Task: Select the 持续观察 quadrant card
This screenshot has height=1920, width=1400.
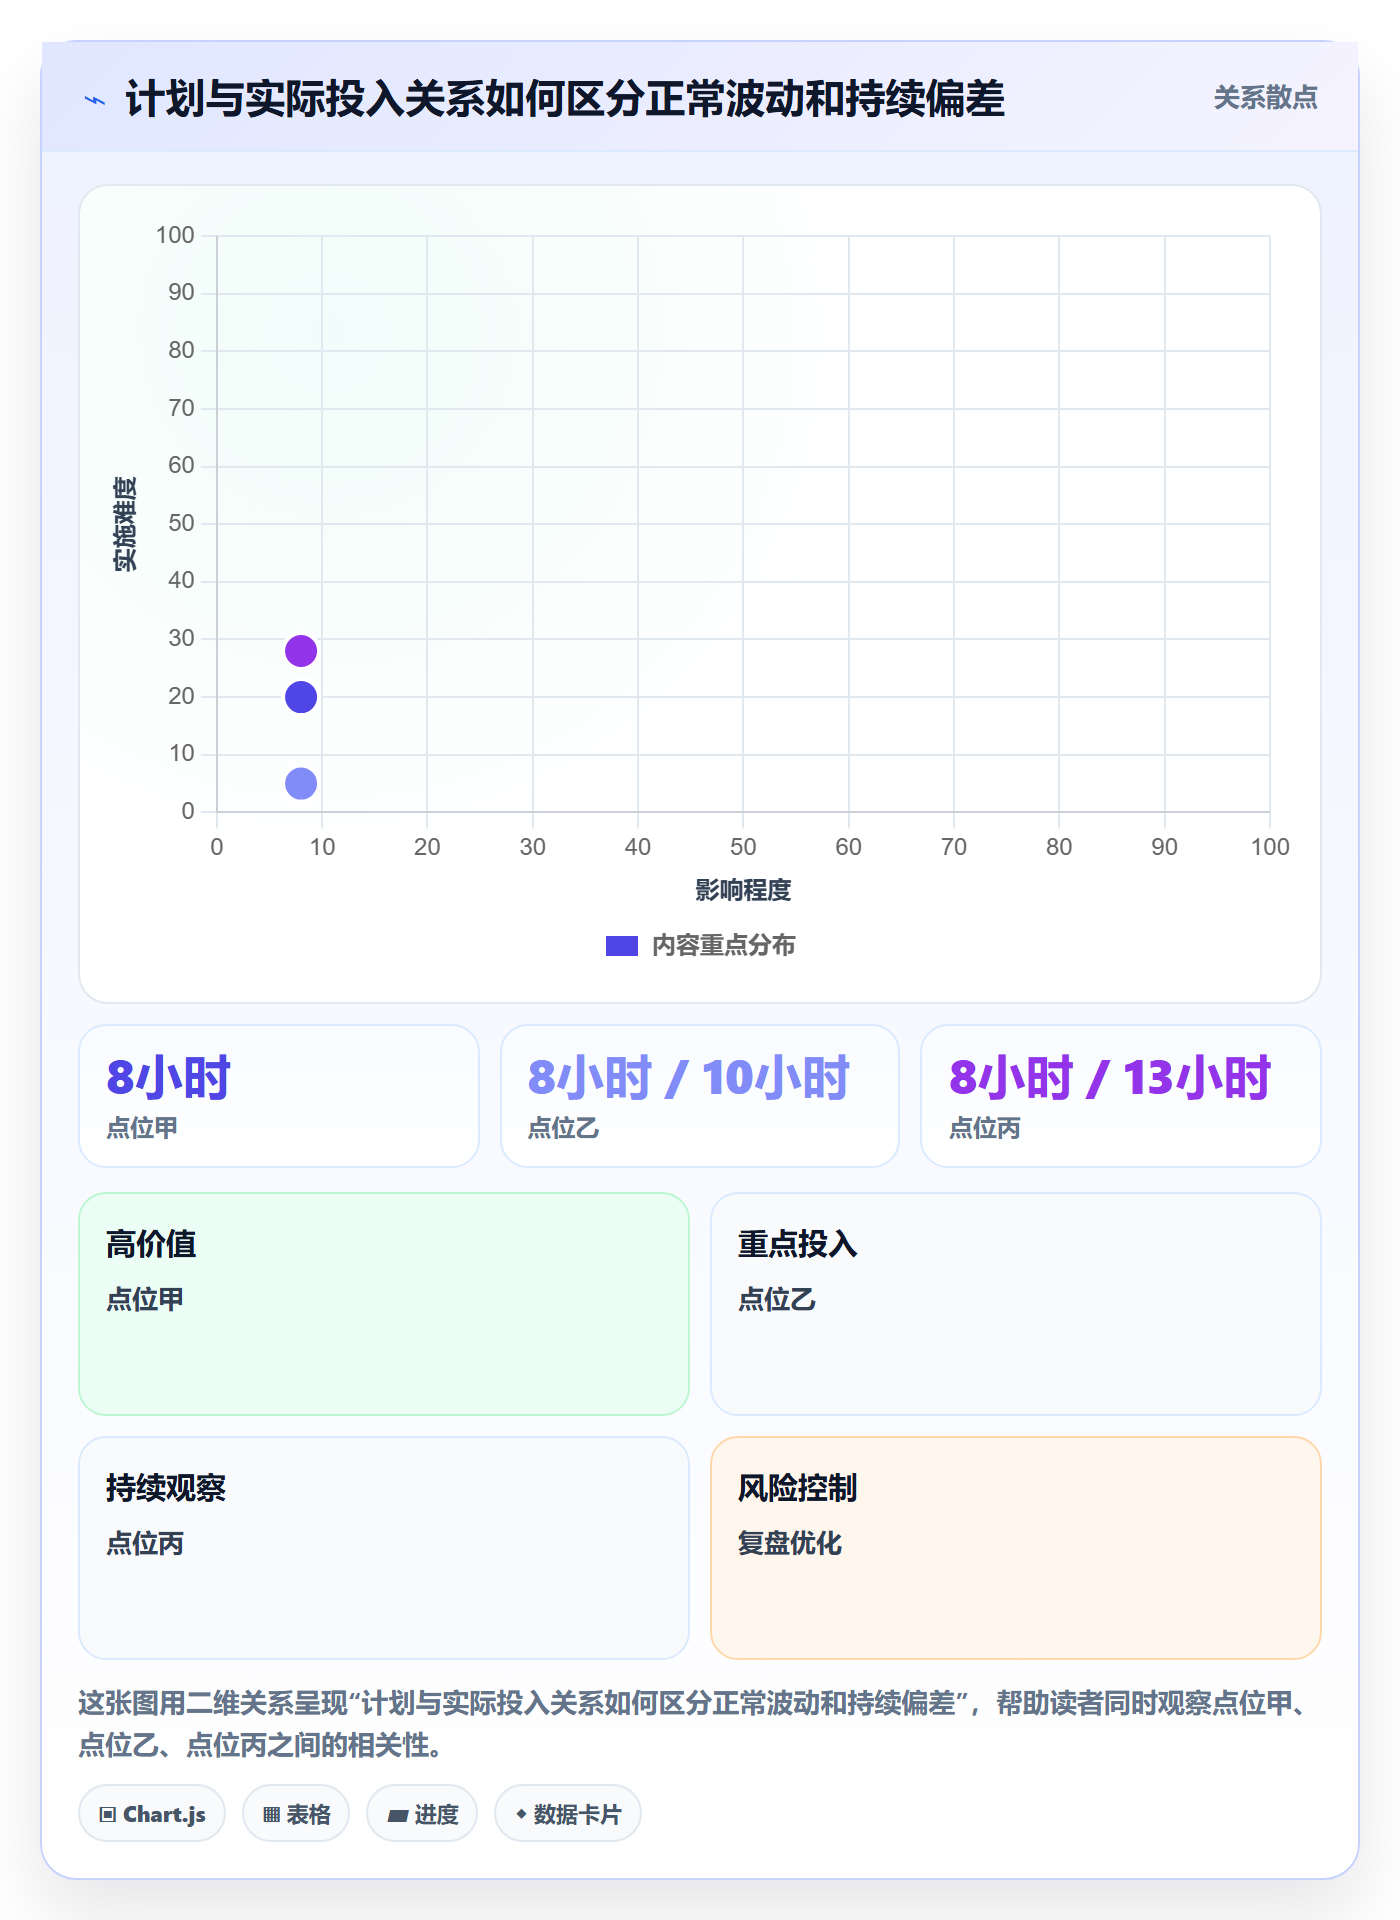Action: [x=384, y=1548]
